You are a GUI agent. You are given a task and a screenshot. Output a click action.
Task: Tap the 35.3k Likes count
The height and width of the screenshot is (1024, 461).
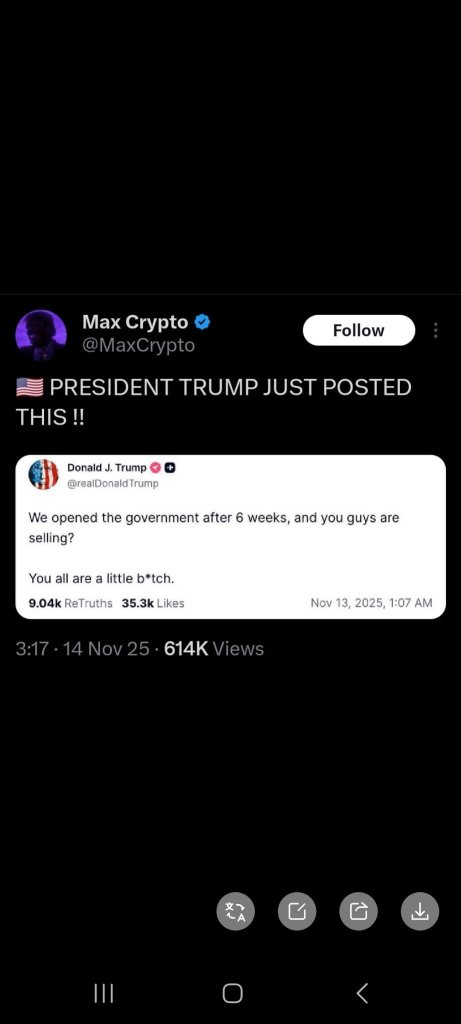tap(153, 603)
